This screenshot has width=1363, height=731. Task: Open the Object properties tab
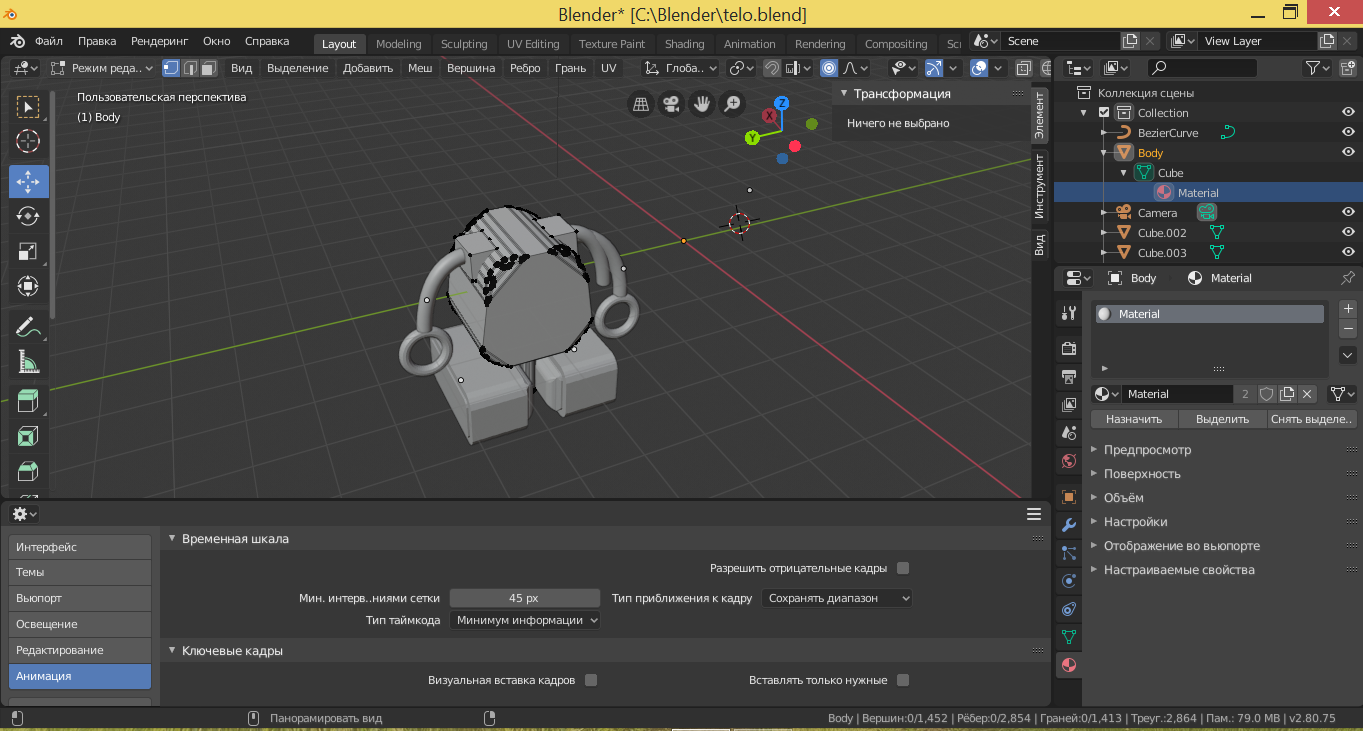tap(1068, 496)
